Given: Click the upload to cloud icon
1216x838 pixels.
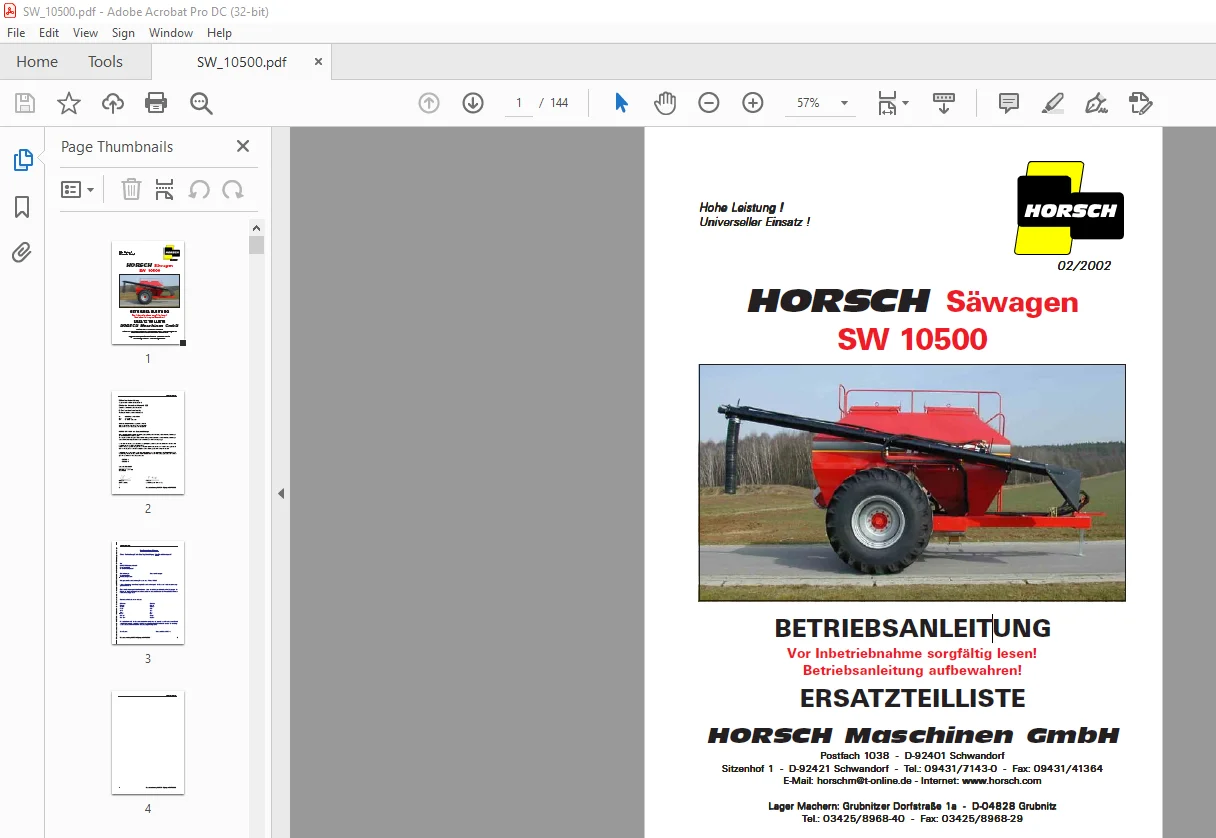Looking at the screenshot, I should (113, 103).
